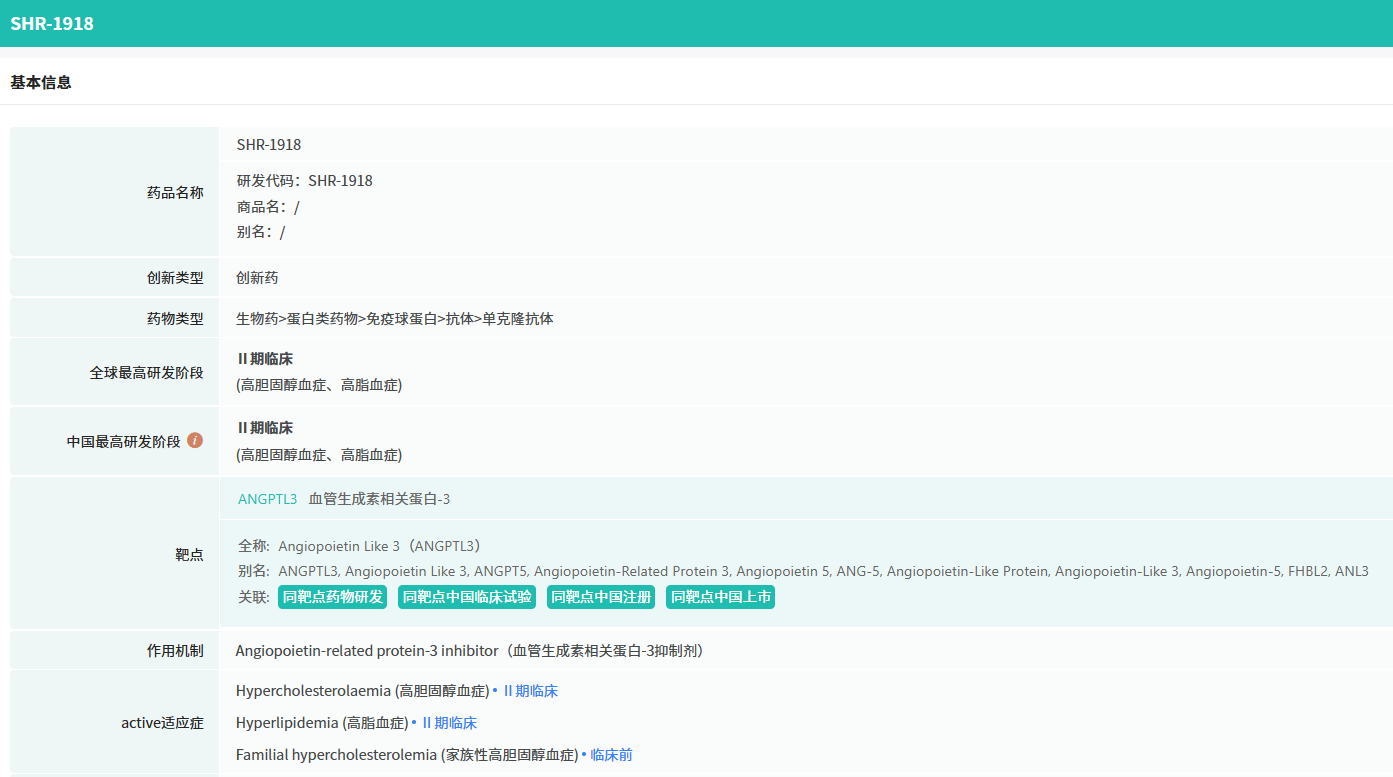The width and height of the screenshot is (1393, 777).
Task: Click the 靶点 row label
Action: 189,555
